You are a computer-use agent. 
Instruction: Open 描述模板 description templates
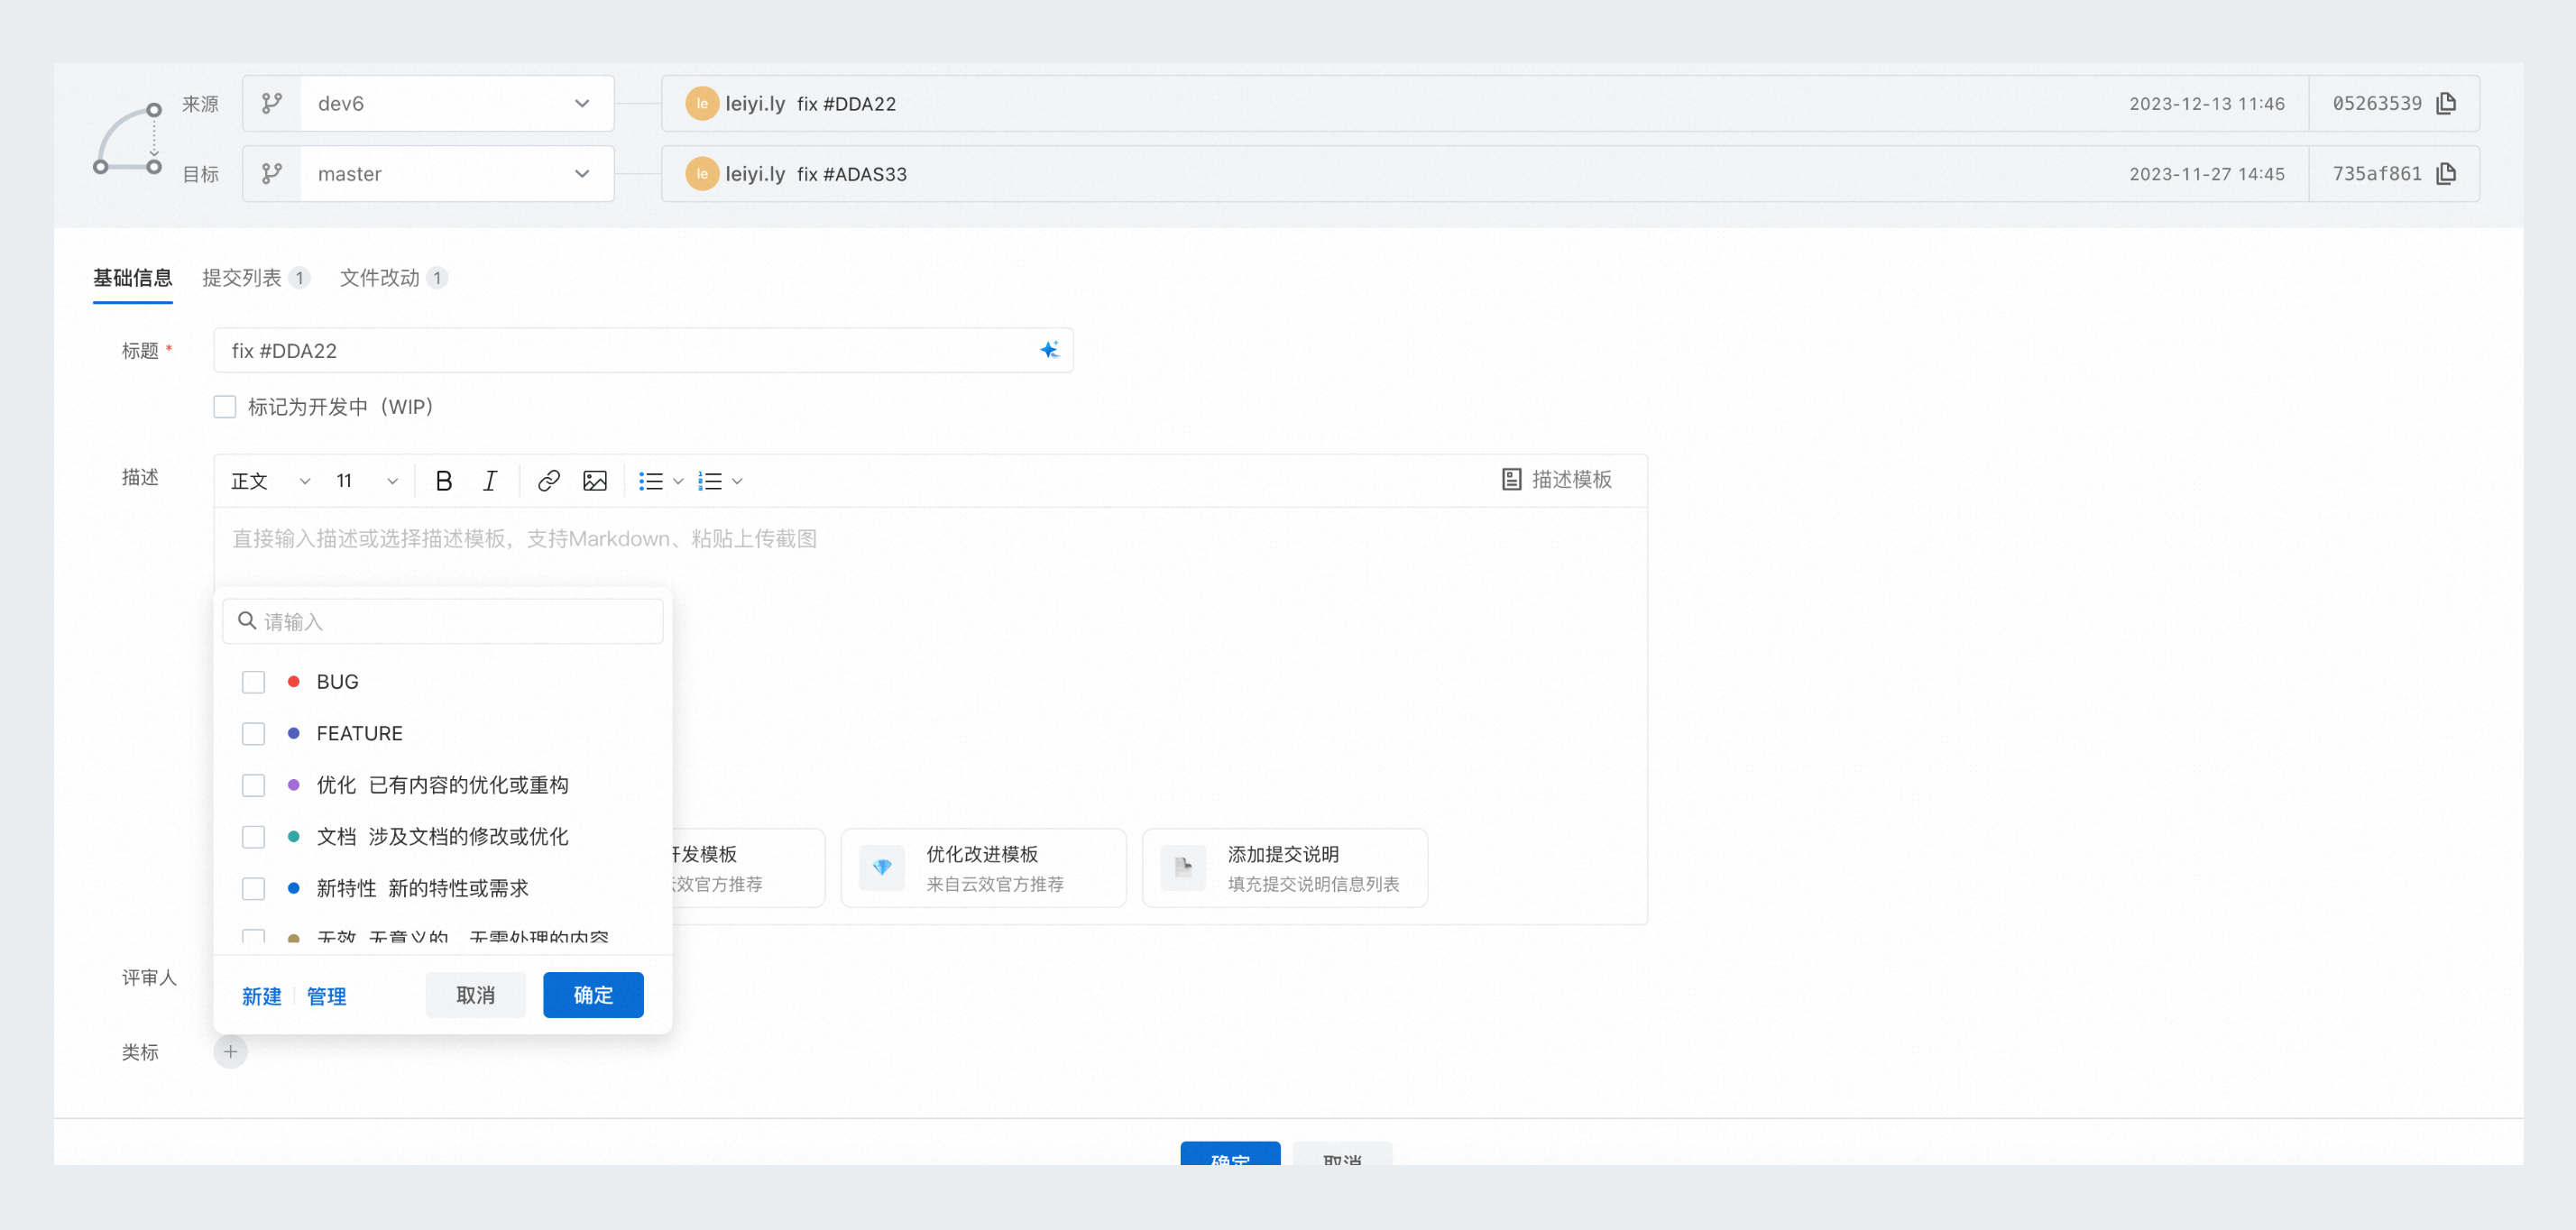click(1558, 479)
